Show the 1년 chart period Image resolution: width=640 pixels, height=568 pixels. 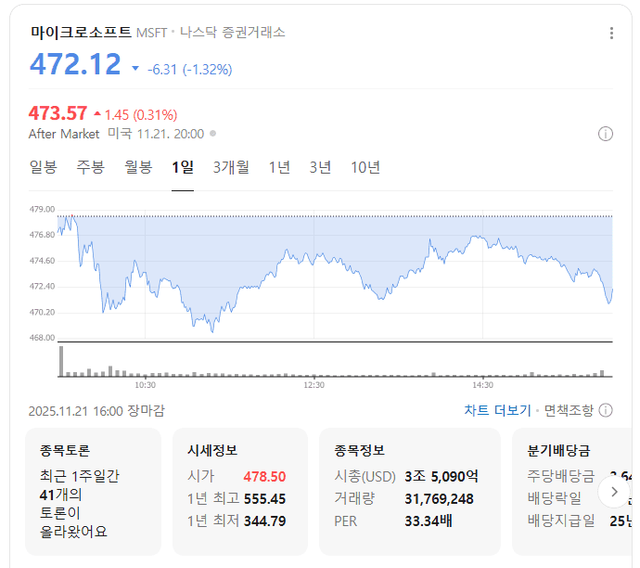(279, 167)
